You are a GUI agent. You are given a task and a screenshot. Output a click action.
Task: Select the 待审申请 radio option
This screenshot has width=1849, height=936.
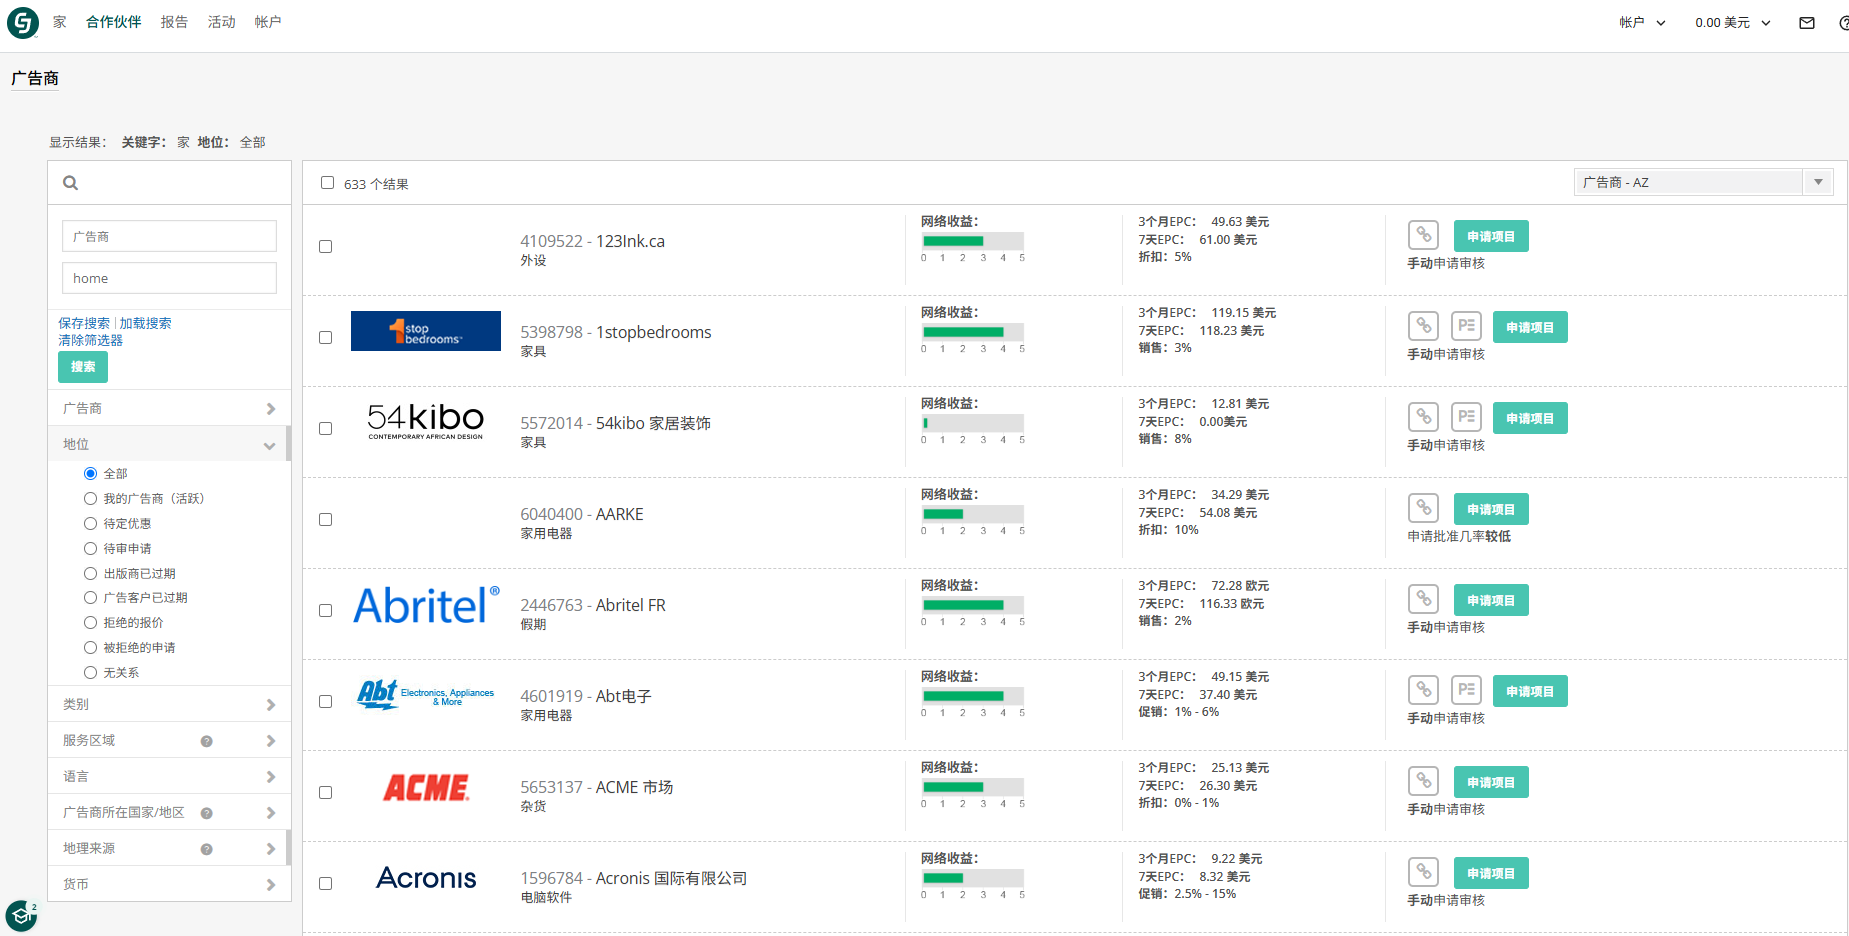(90, 548)
